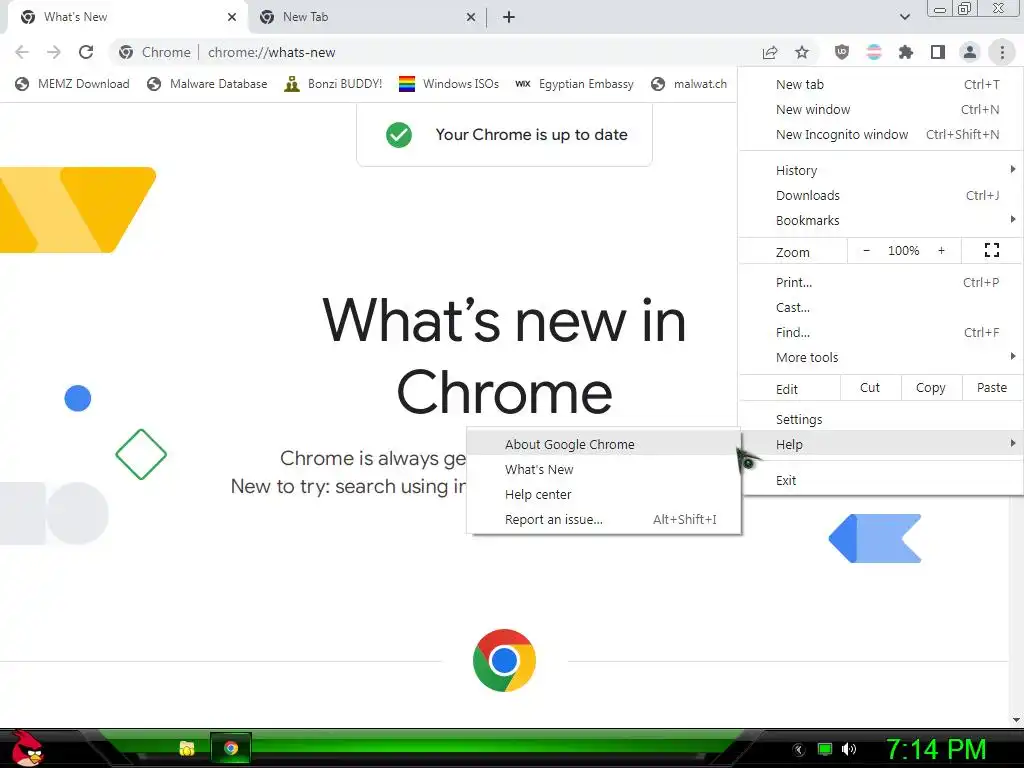
Task: Click Copy in the Edit row
Action: tap(931, 388)
